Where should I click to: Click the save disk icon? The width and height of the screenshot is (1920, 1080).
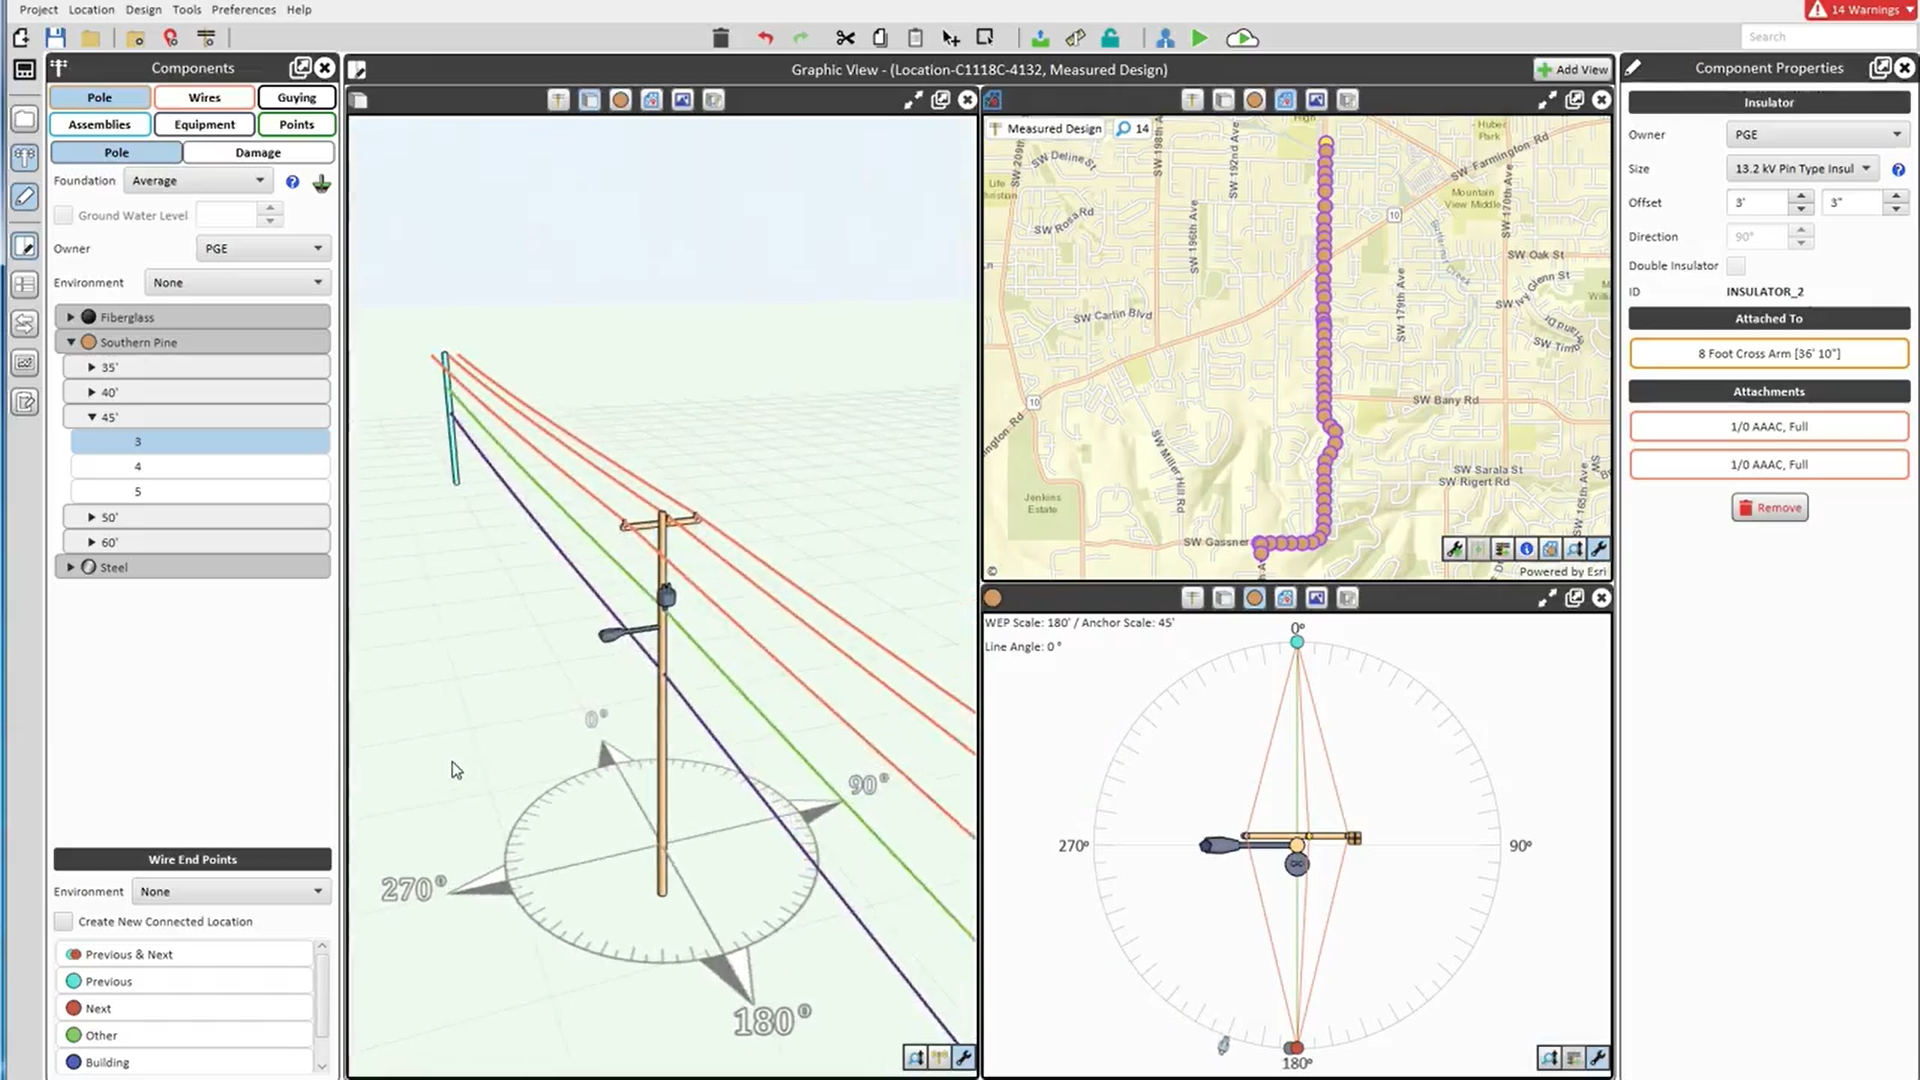click(55, 38)
